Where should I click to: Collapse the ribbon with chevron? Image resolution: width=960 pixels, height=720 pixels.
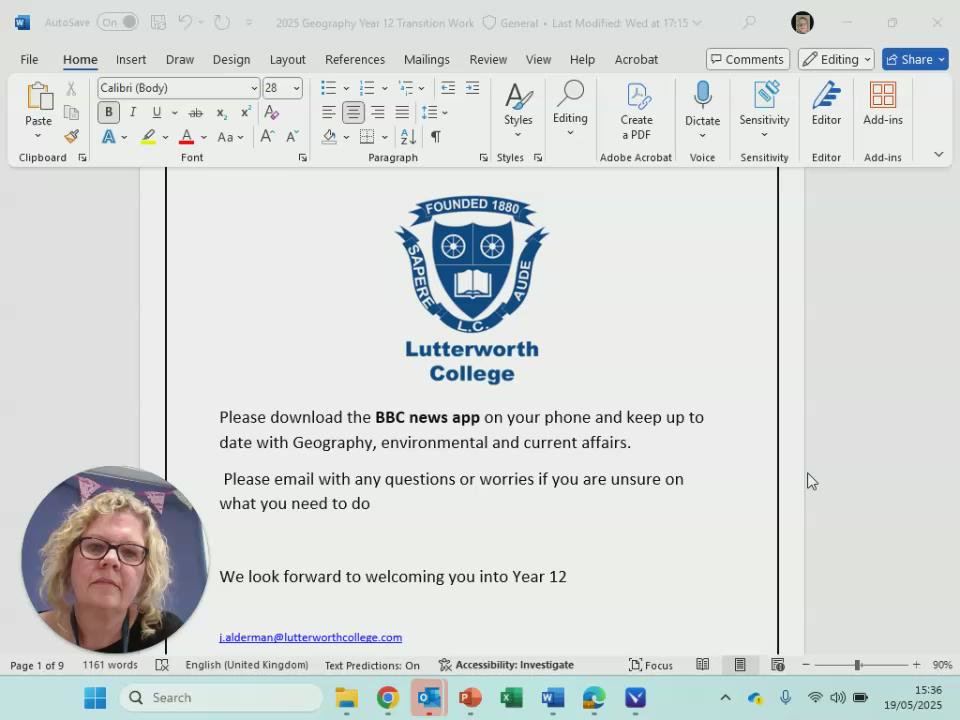coord(939,154)
